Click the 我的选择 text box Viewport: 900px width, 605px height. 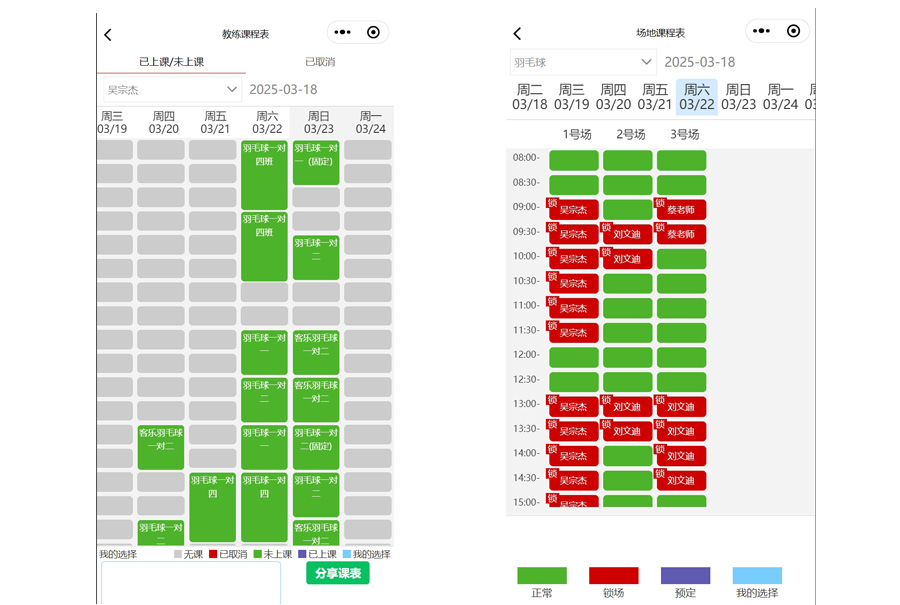[190, 583]
